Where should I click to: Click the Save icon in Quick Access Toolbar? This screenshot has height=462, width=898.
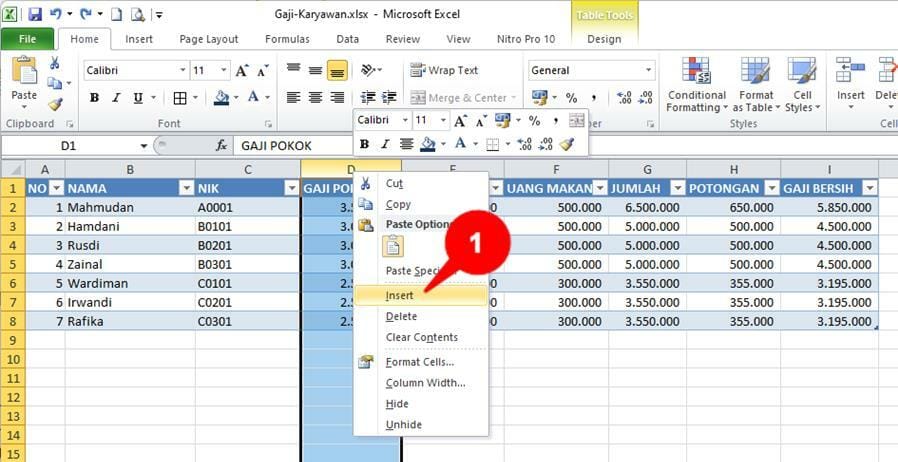click(35, 15)
